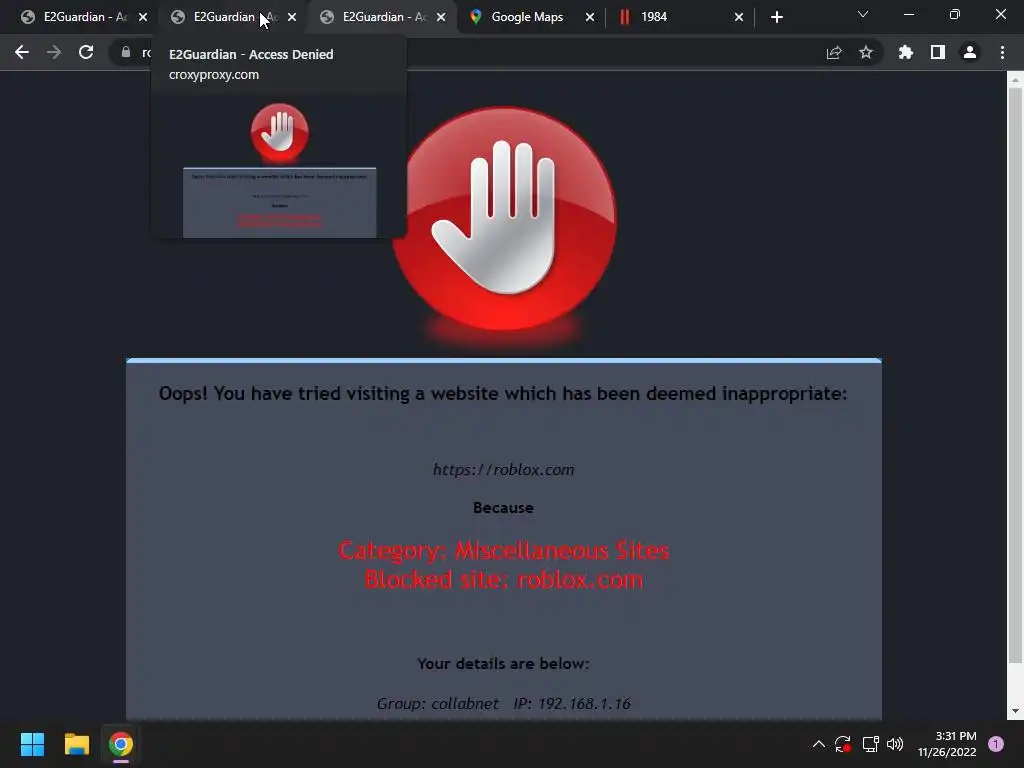
Task: Restore down the Chrome window
Action: click(x=955, y=14)
